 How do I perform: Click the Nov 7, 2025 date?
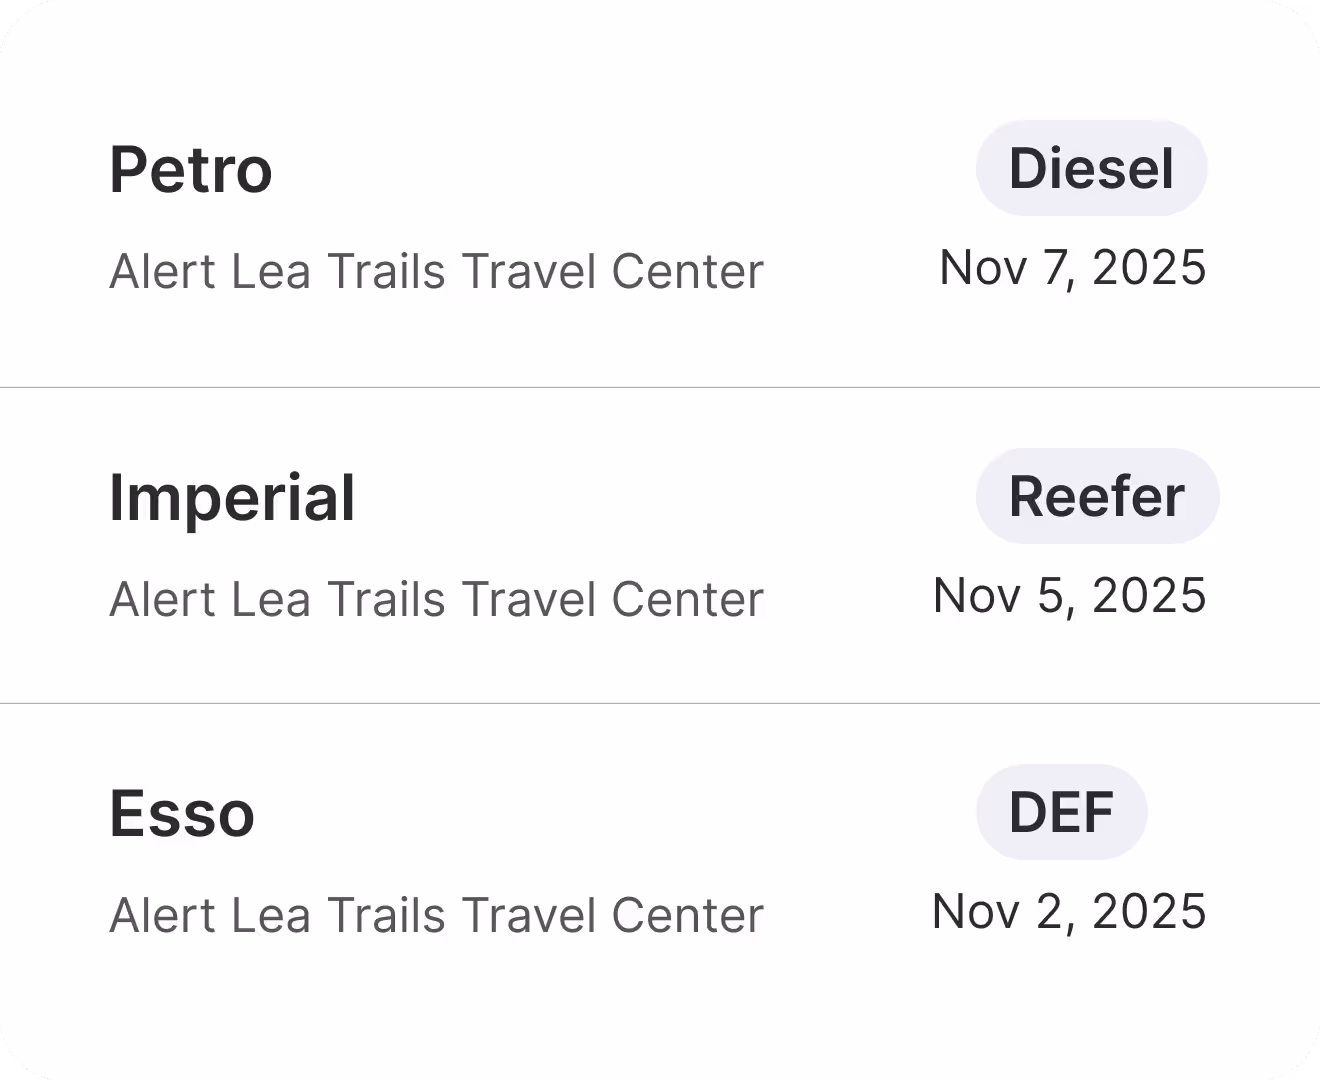[x=1072, y=269]
